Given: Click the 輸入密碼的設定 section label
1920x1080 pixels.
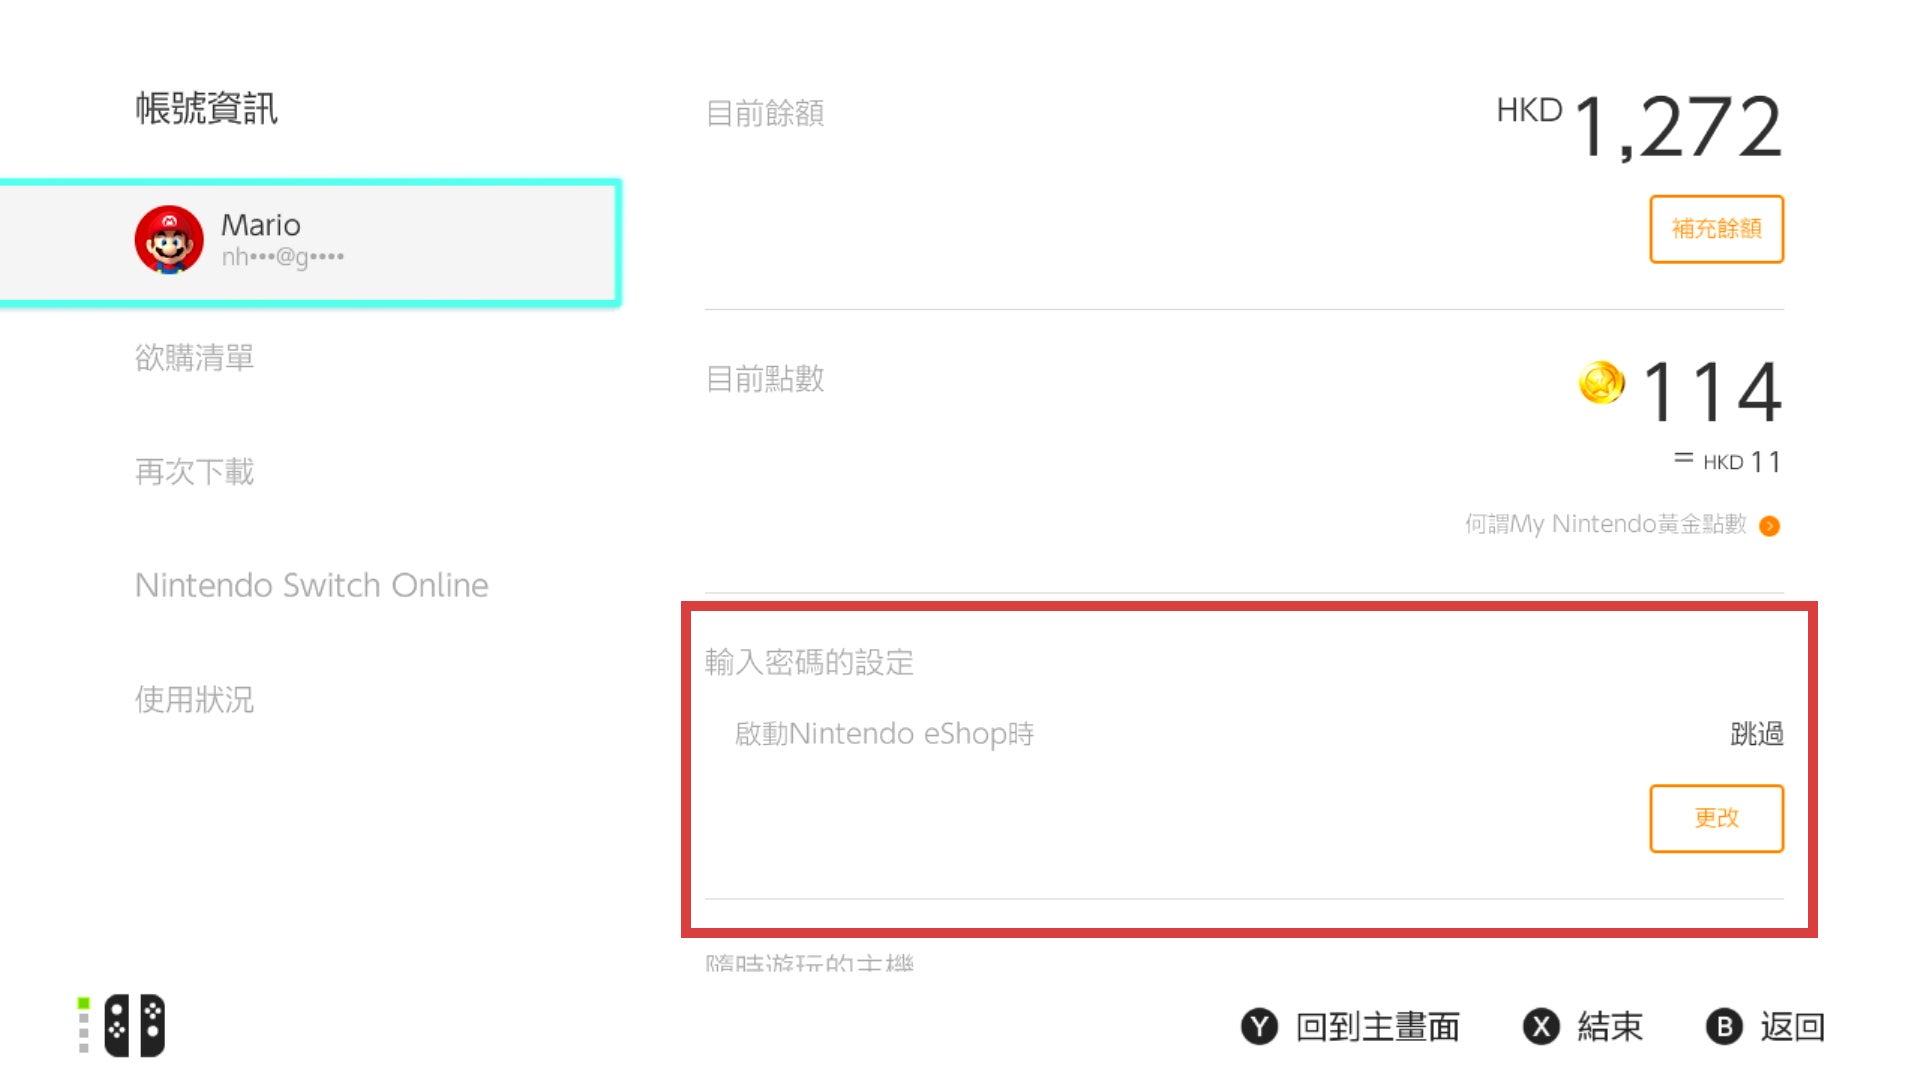Looking at the screenshot, I should [x=807, y=663].
